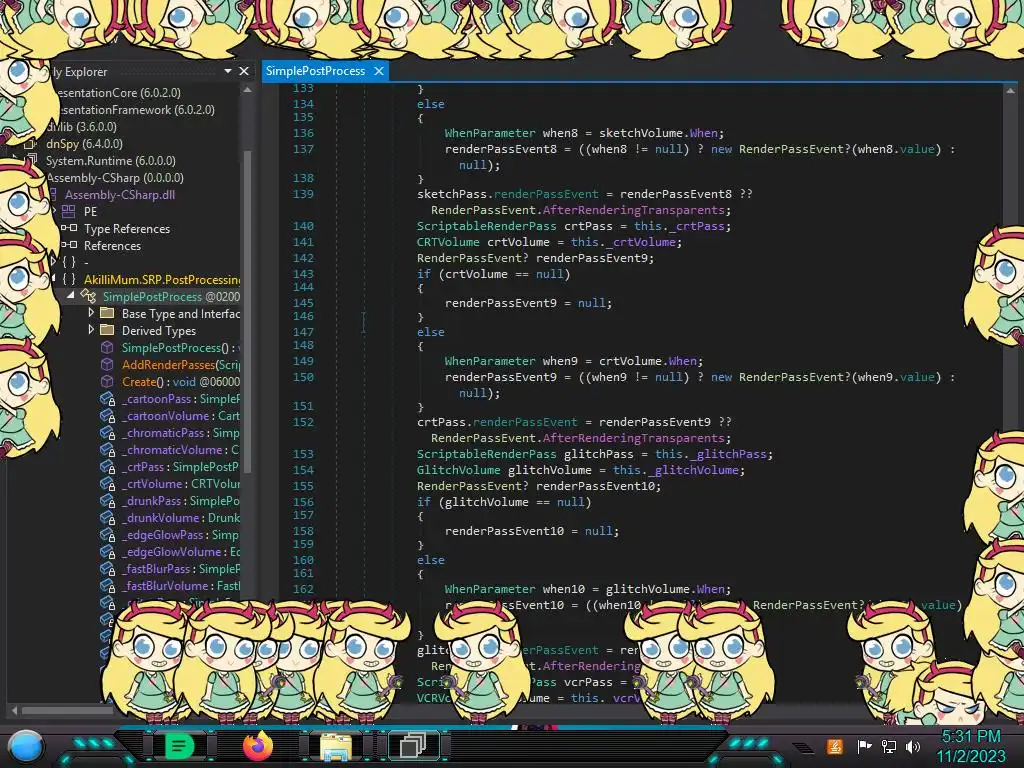This screenshot has width=1024, height=768.
Task: Click the _fastBlurPass field icon
Action: click(x=108, y=569)
